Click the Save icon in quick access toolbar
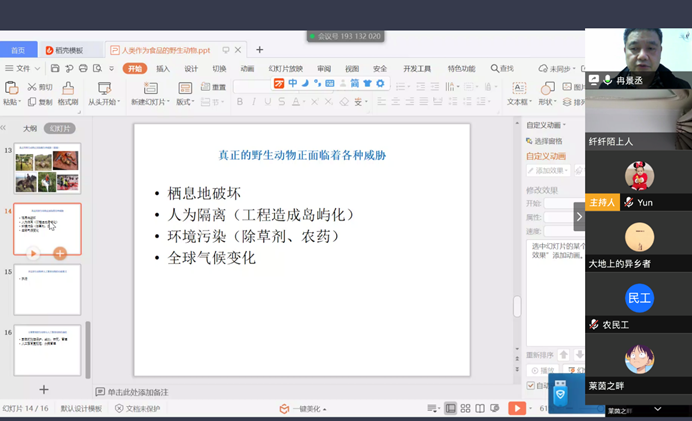692x421 pixels. coord(55,69)
